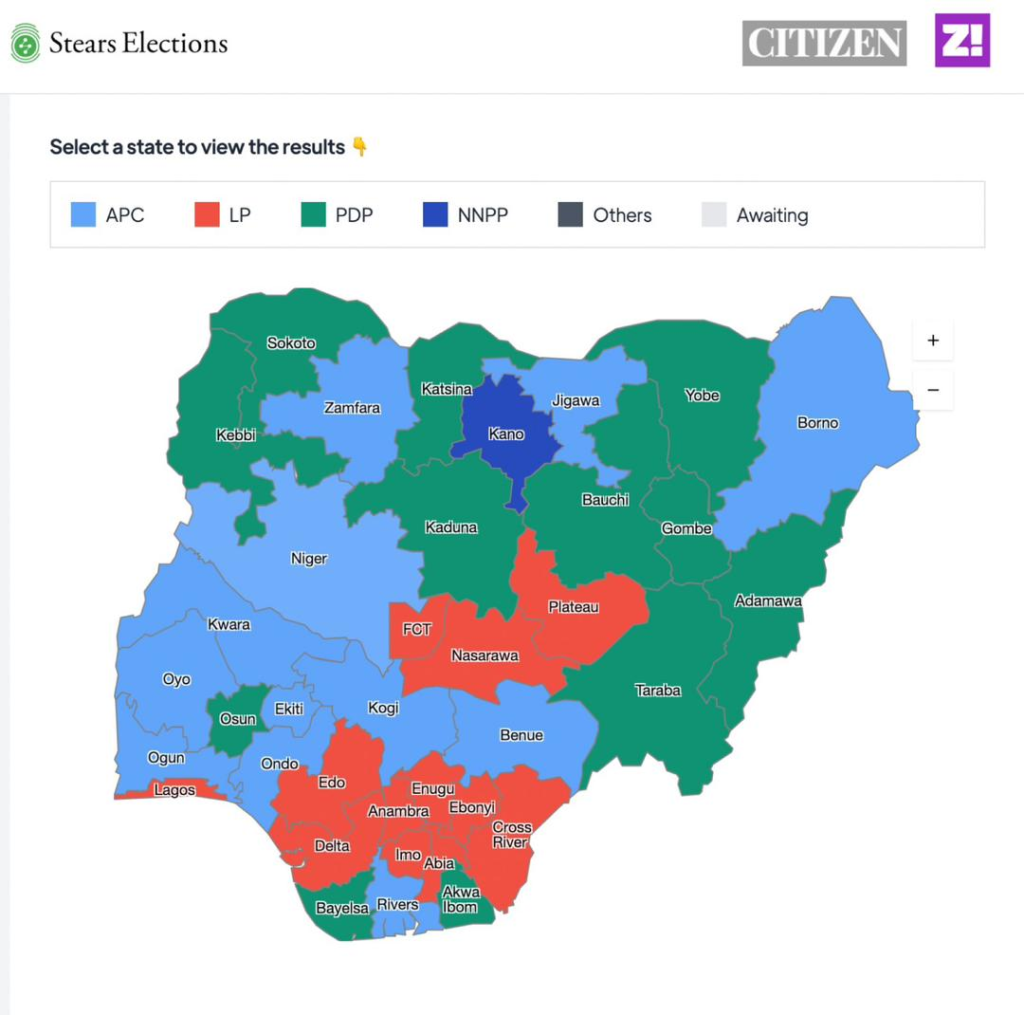Click the NNPP dark blue legend swatch

(434, 215)
